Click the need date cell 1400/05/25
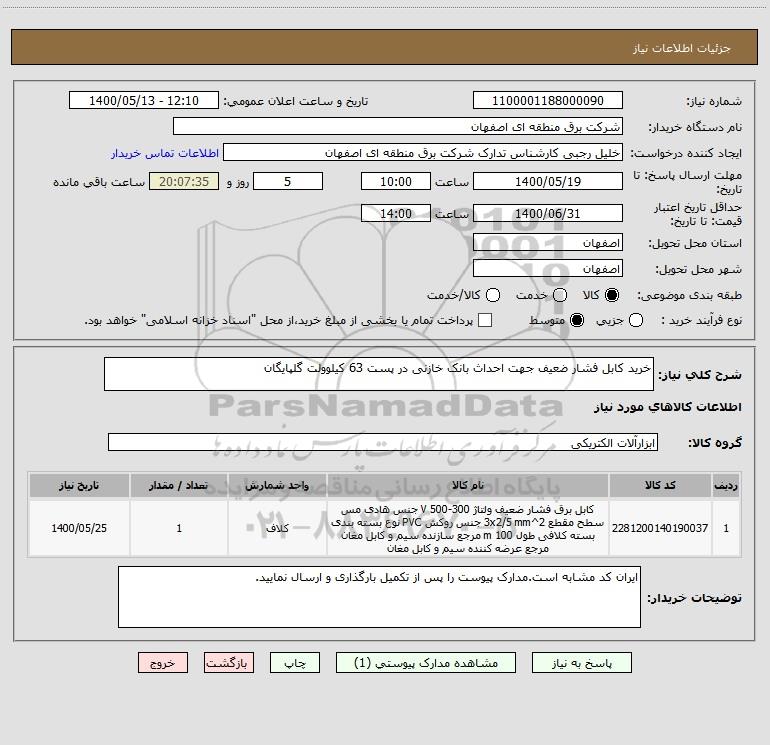The image size is (770, 745). click(x=79, y=528)
